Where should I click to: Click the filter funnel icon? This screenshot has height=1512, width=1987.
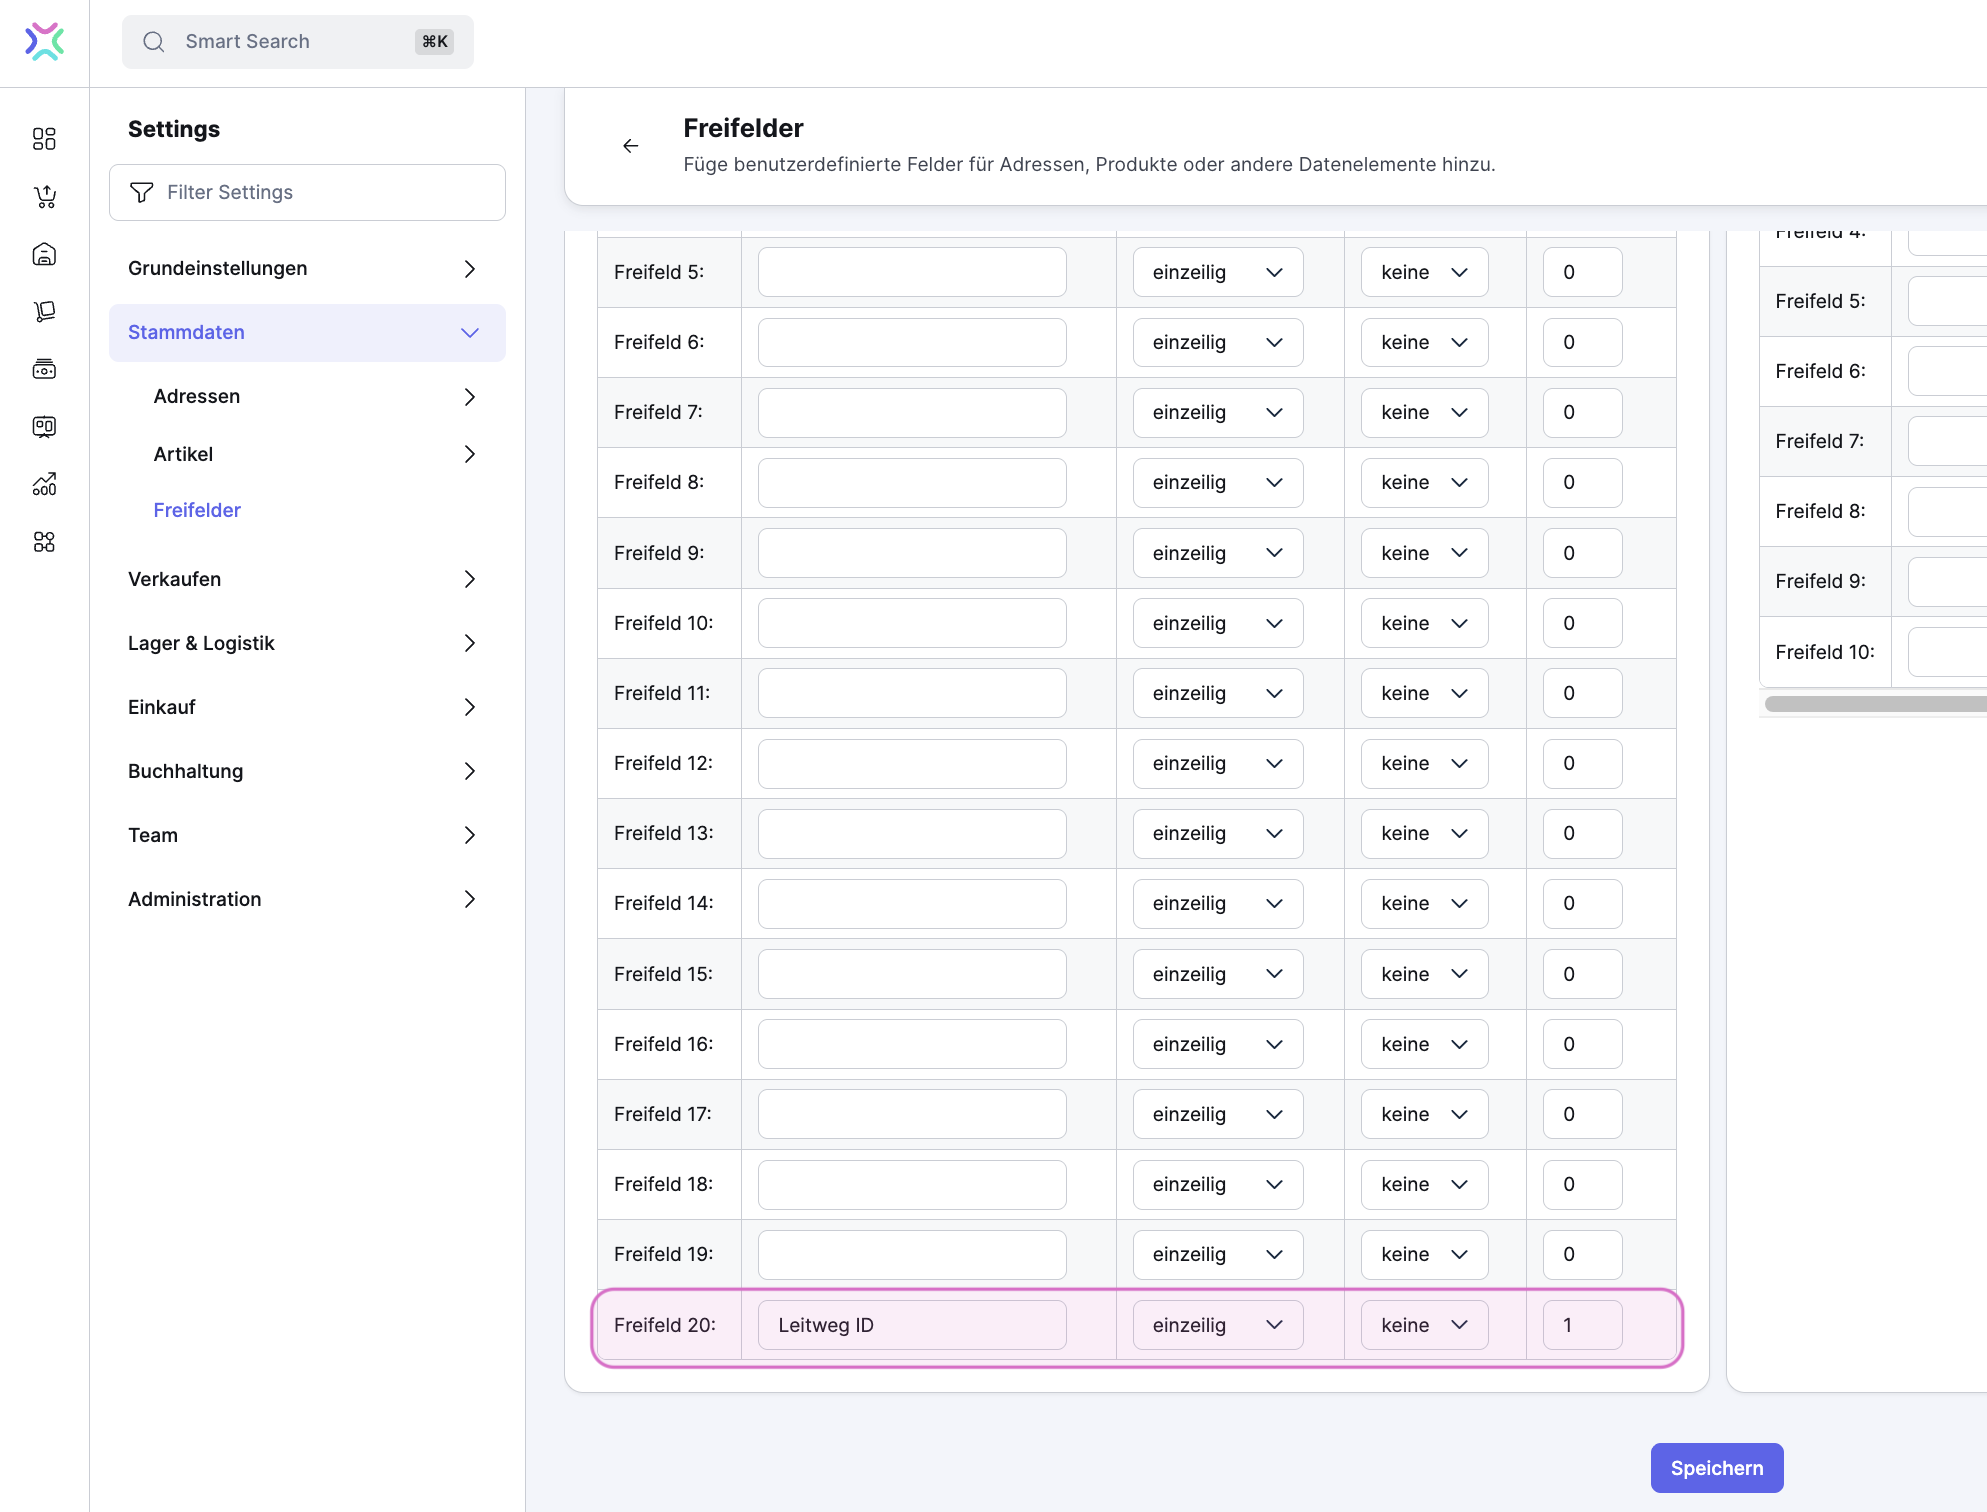[x=142, y=192]
